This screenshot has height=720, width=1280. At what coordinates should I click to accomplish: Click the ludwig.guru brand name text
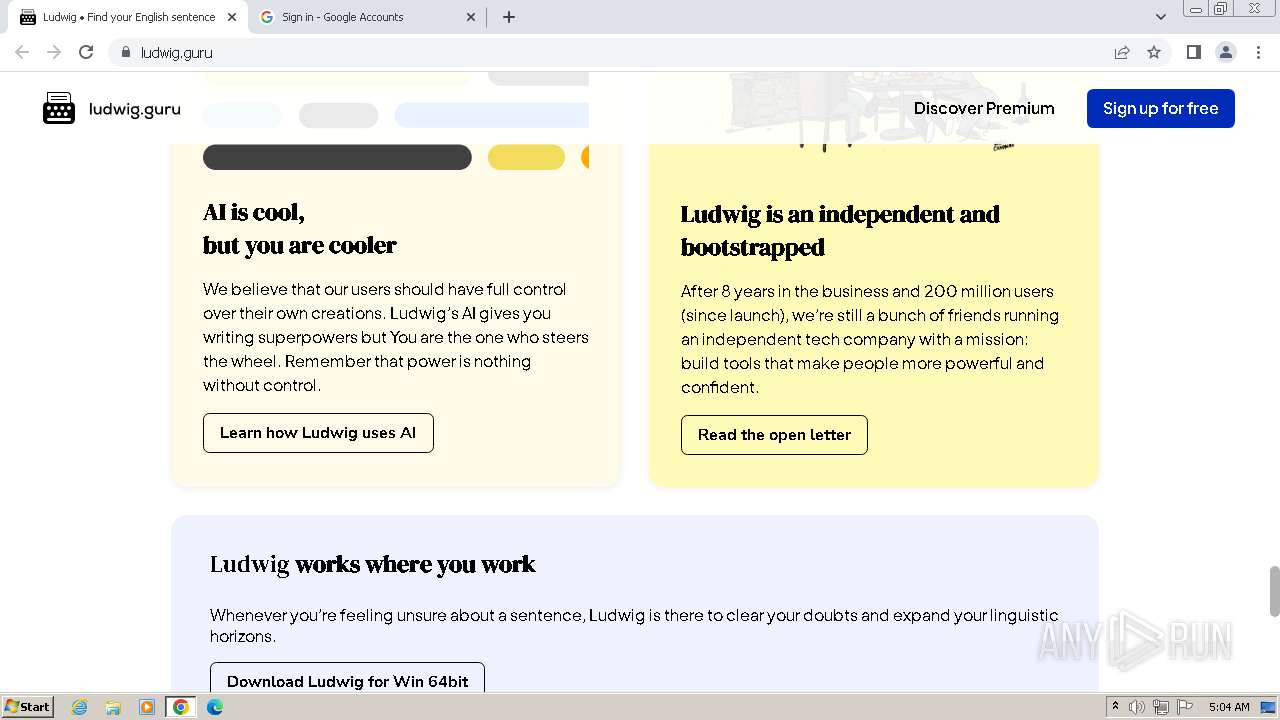pyautogui.click(x=134, y=109)
